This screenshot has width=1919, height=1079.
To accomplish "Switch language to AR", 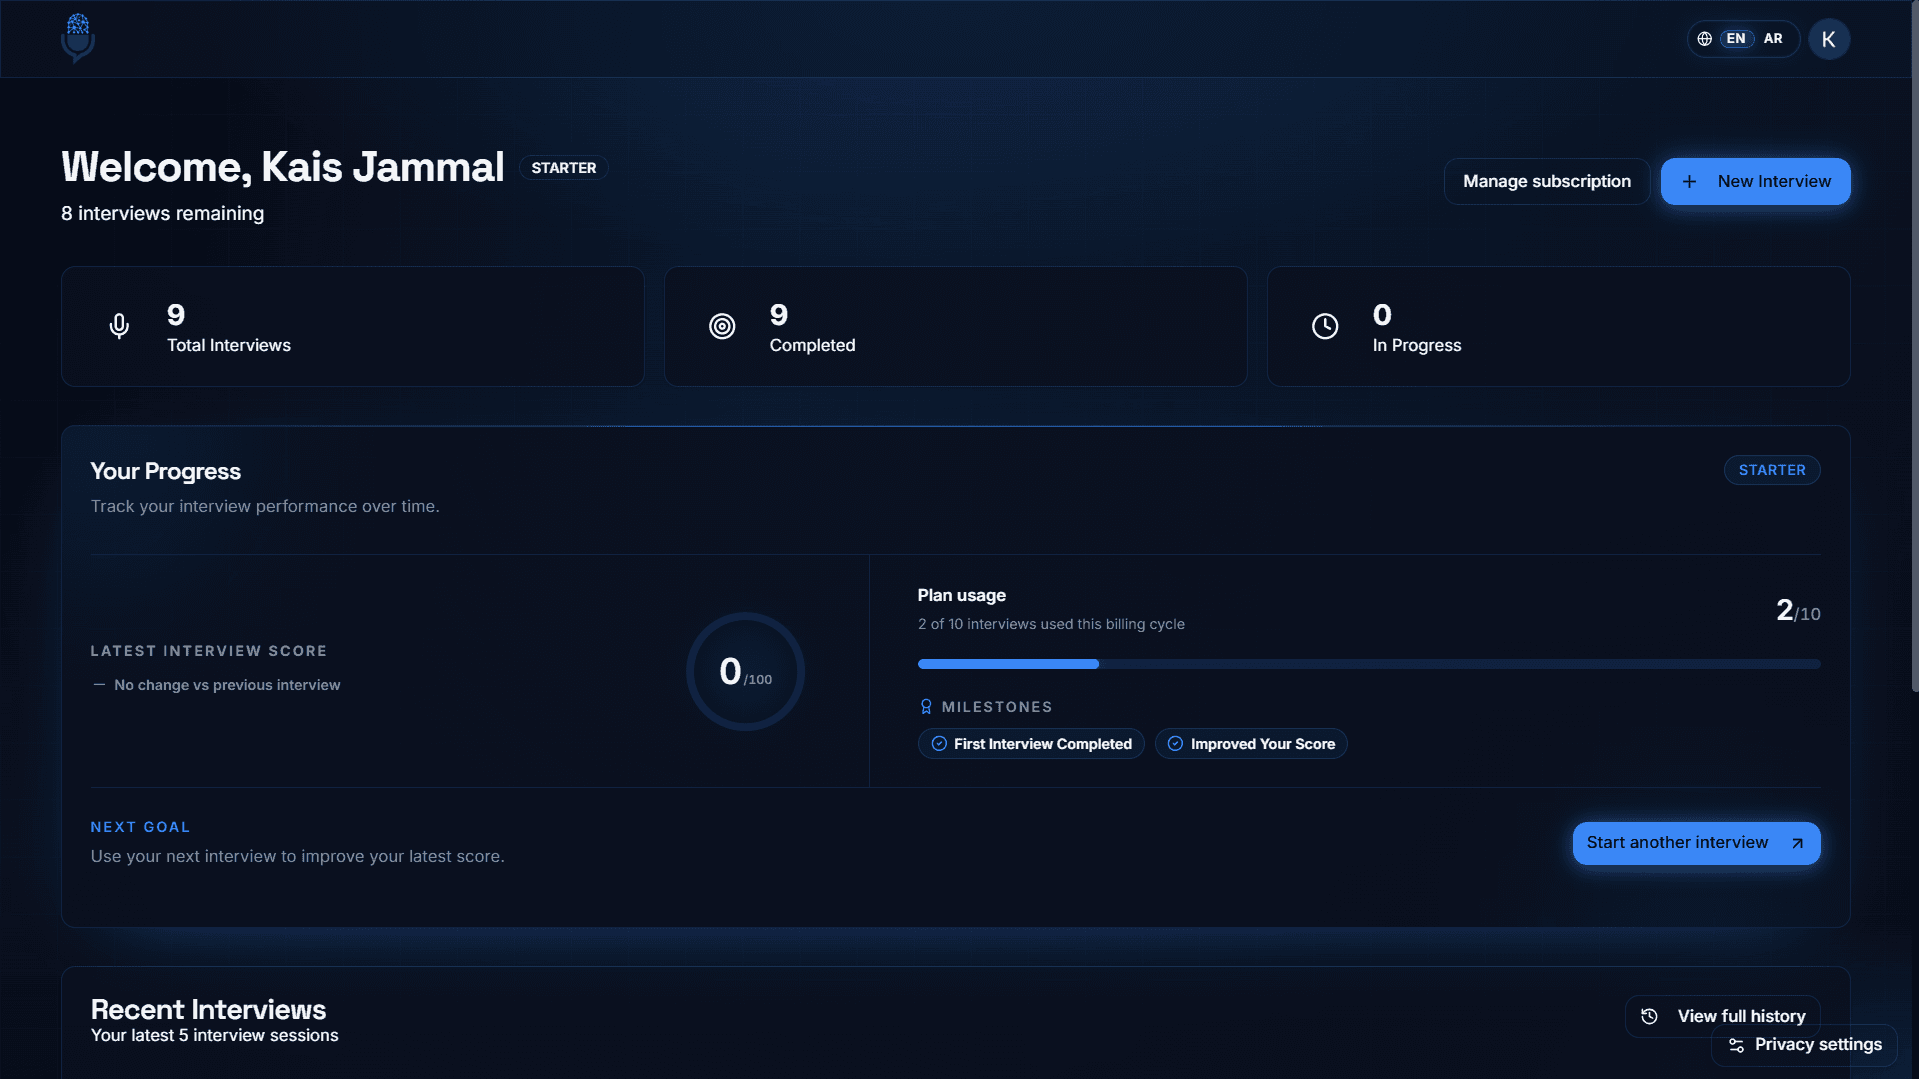I will (1773, 39).
